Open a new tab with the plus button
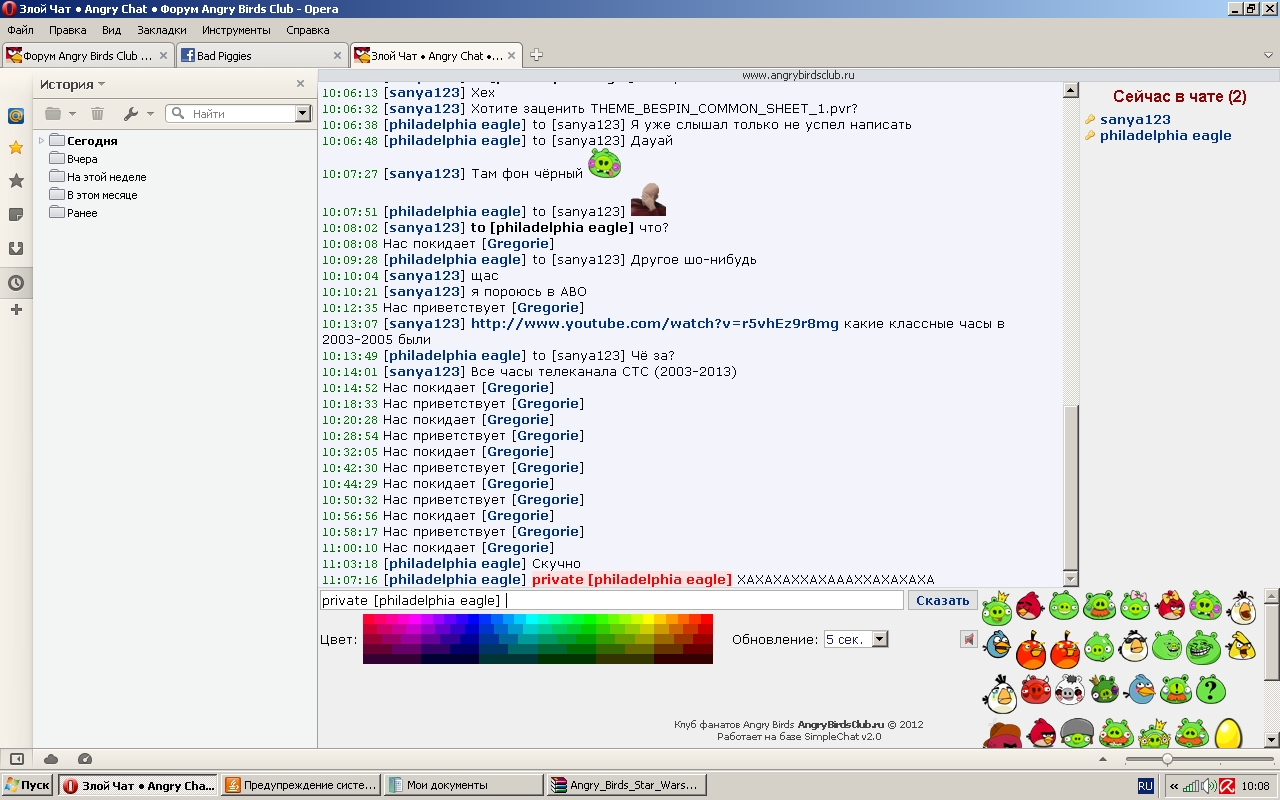This screenshot has width=1280, height=800. tap(536, 55)
